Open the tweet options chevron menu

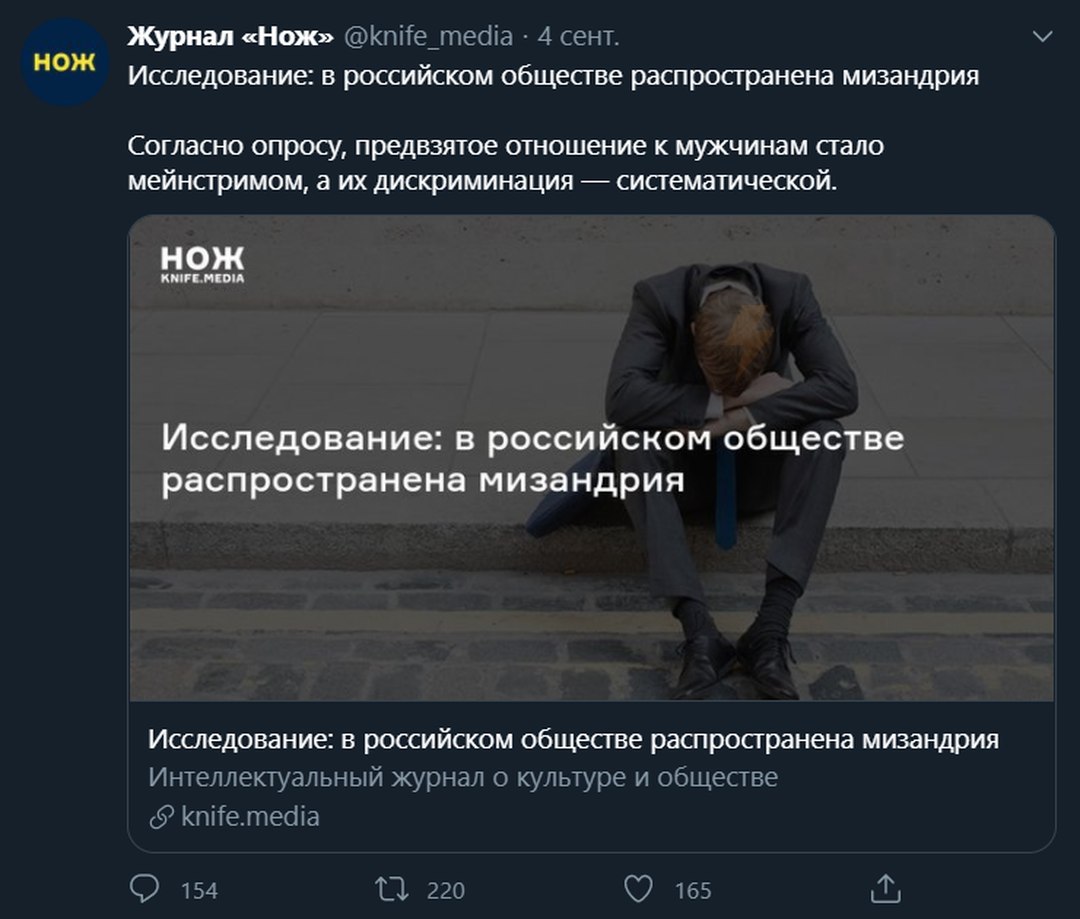point(1043,36)
